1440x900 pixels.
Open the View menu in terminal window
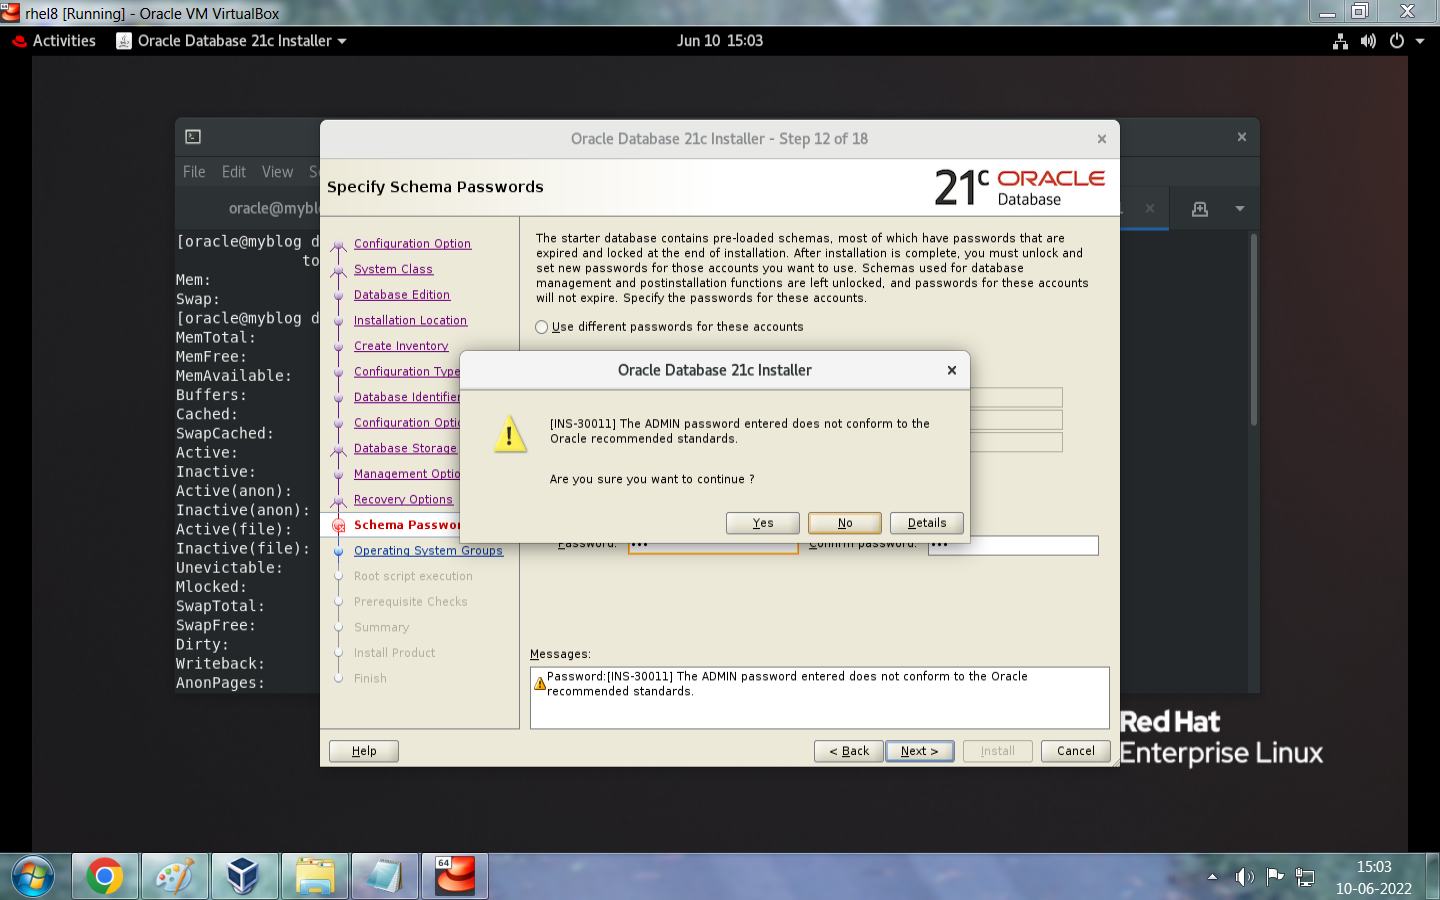coord(277,172)
